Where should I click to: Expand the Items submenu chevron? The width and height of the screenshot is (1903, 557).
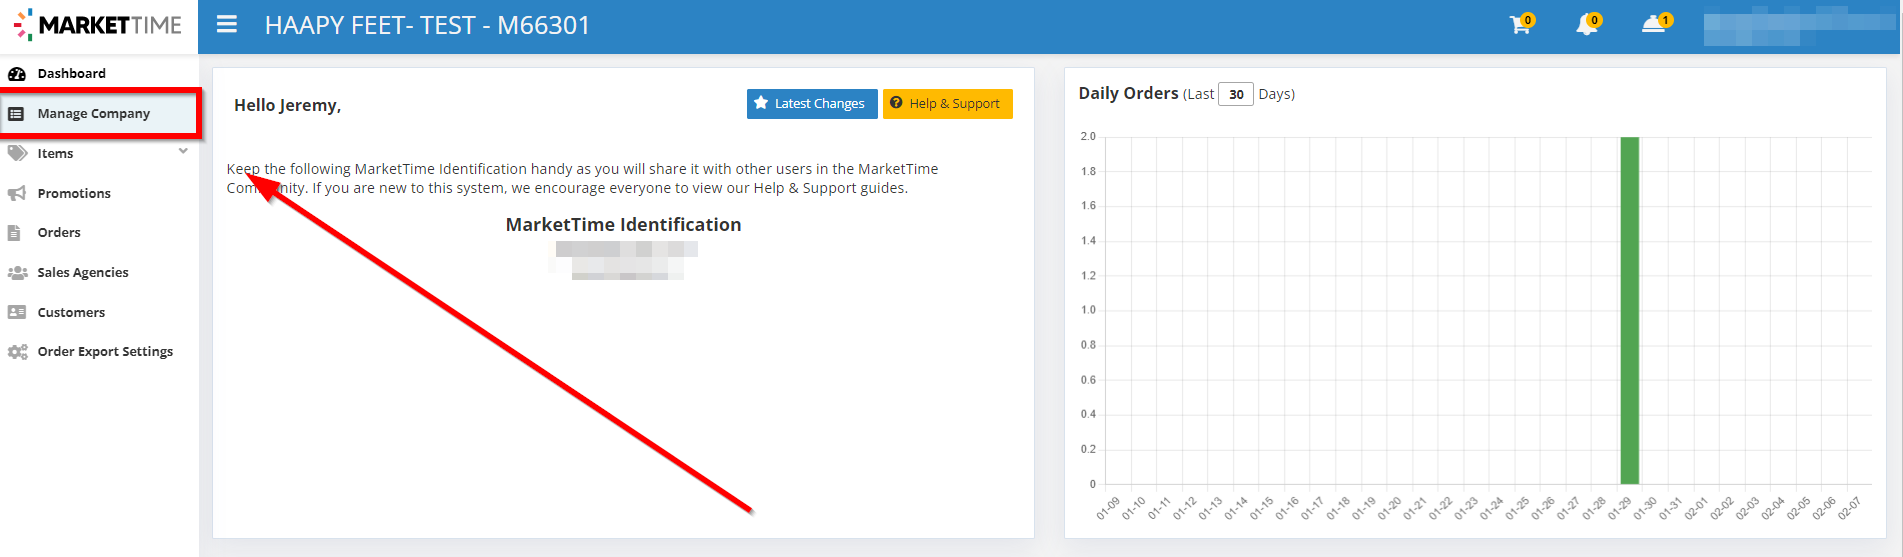[183, 152]
